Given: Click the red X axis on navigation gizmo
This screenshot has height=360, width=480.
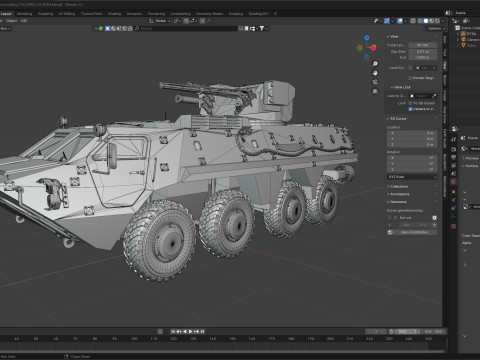Looking at the screenshot, I should pos(373,48).
